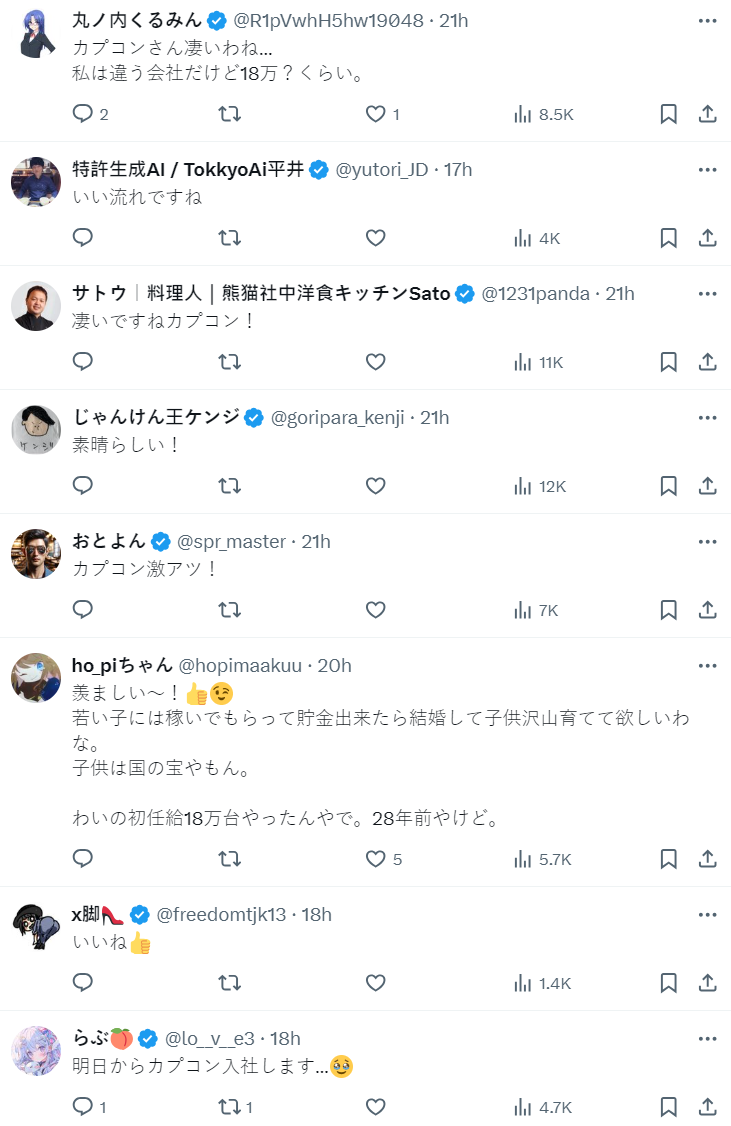
Task: Open more options on 丸ノ内くるみん's post
Action: 707,21
